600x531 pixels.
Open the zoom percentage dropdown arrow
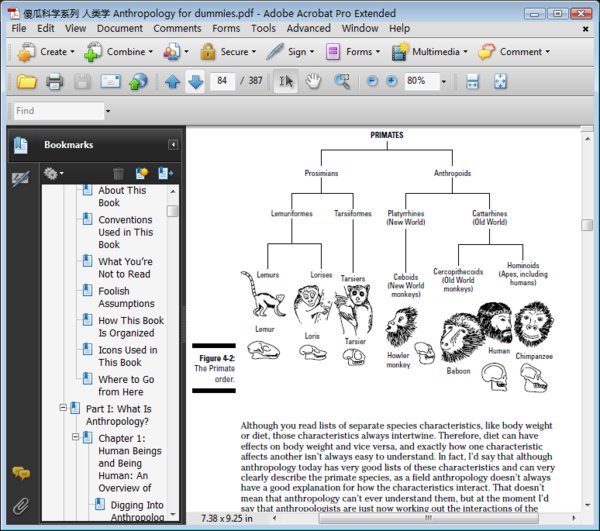[x=444, y=81]
